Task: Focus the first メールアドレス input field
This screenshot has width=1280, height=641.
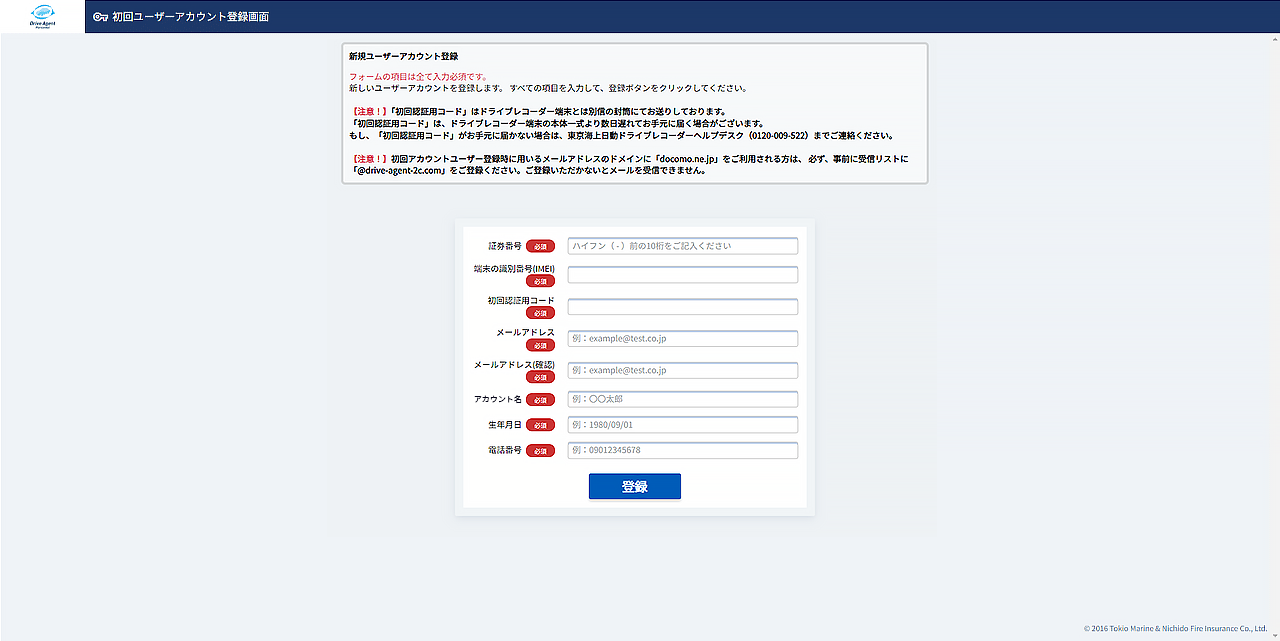Action: point(682,339)
